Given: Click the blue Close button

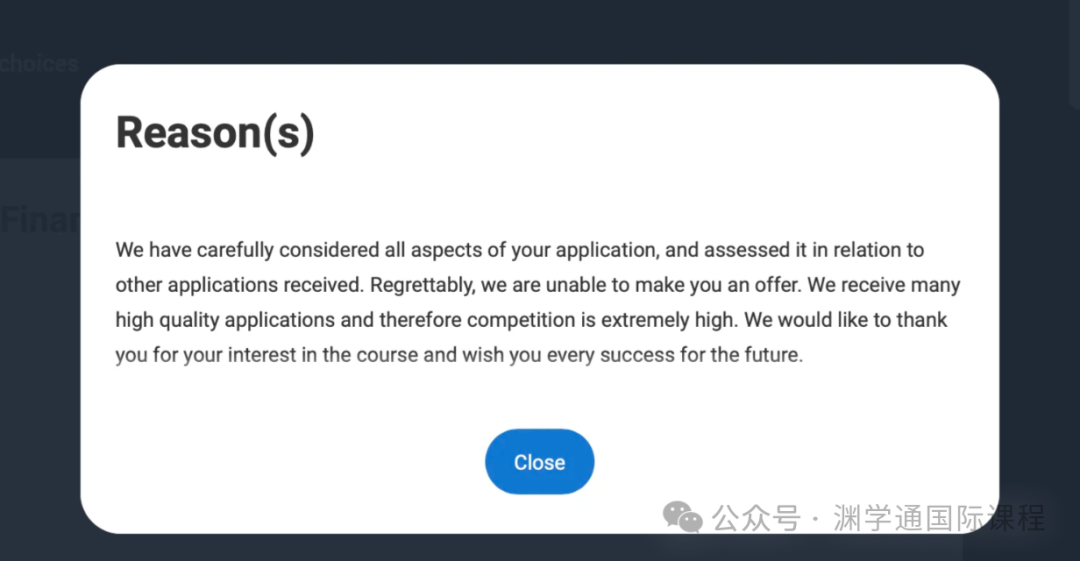Looking at the screenshot, I should click(x=539, y=462).
